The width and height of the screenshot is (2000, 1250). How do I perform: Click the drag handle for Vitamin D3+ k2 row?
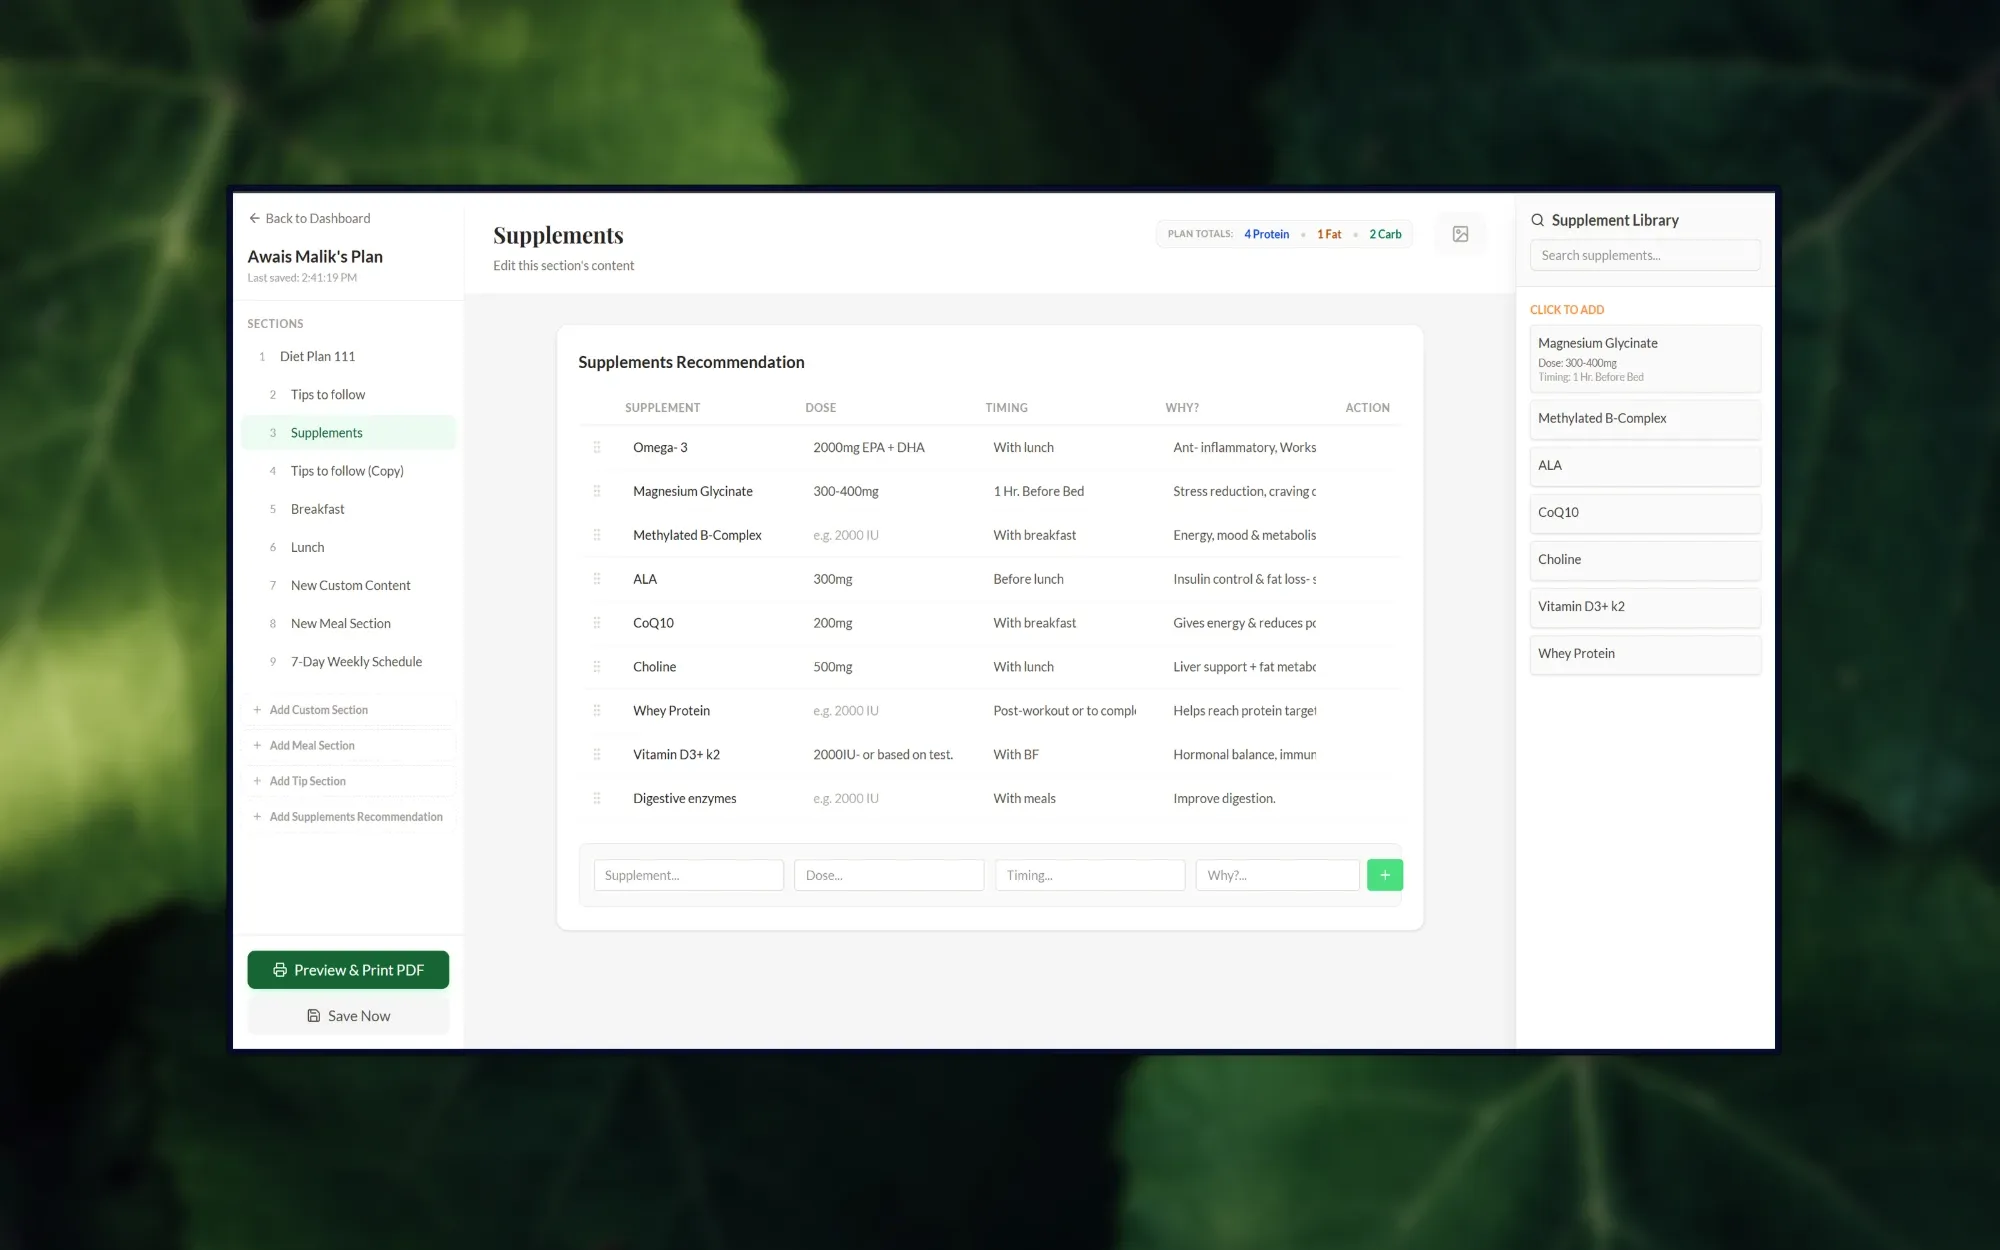point(597,755)
